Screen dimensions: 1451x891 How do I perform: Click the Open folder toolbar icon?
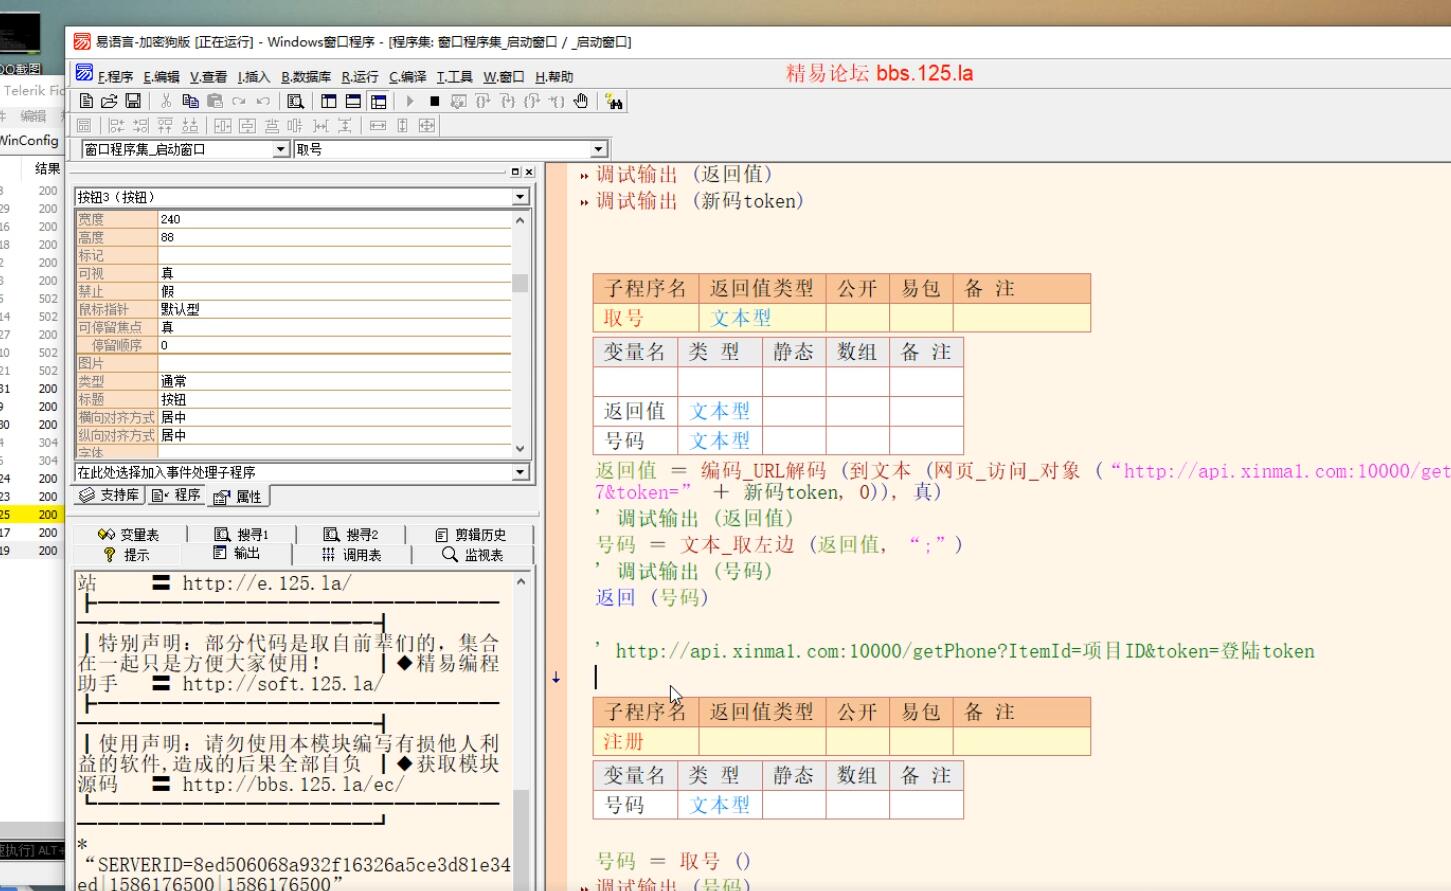point(109,101)
